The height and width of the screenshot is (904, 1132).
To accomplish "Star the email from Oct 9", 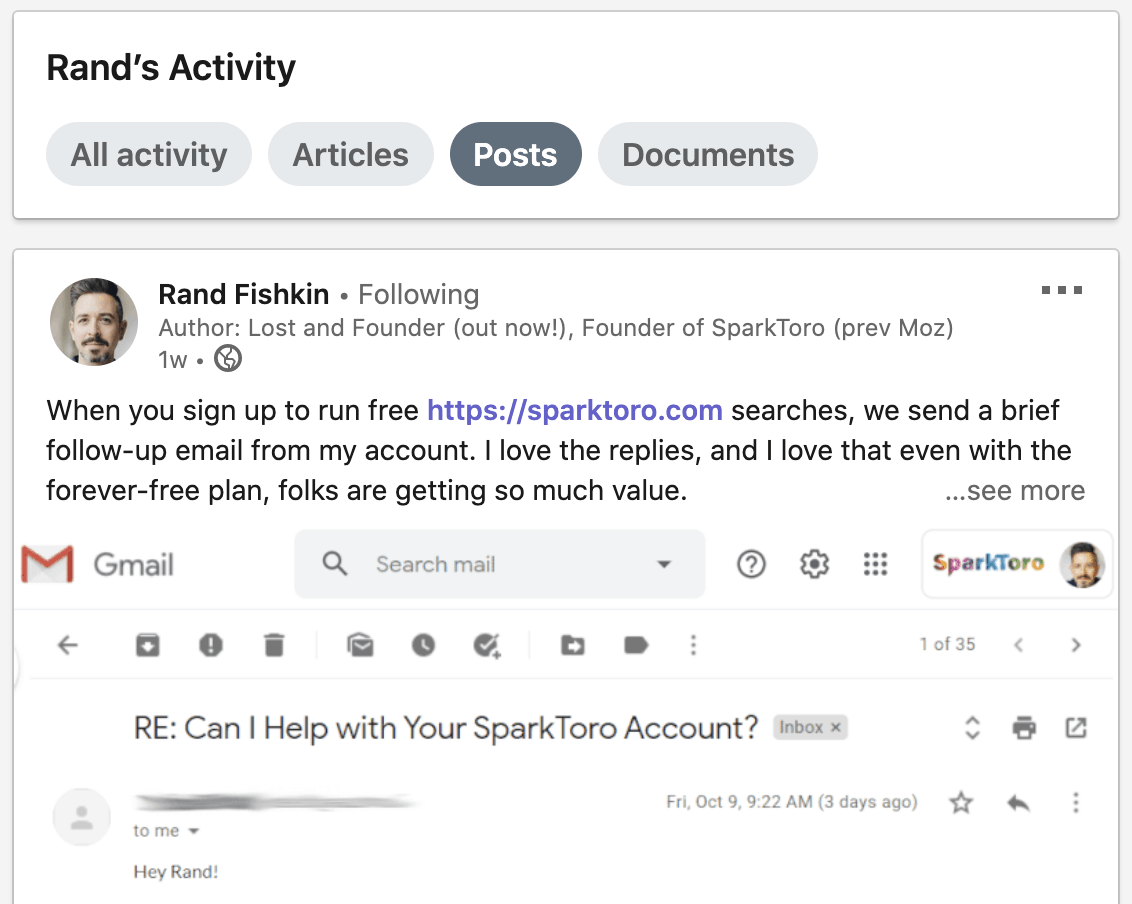I will pyautogui.click(x=961, y=802).
